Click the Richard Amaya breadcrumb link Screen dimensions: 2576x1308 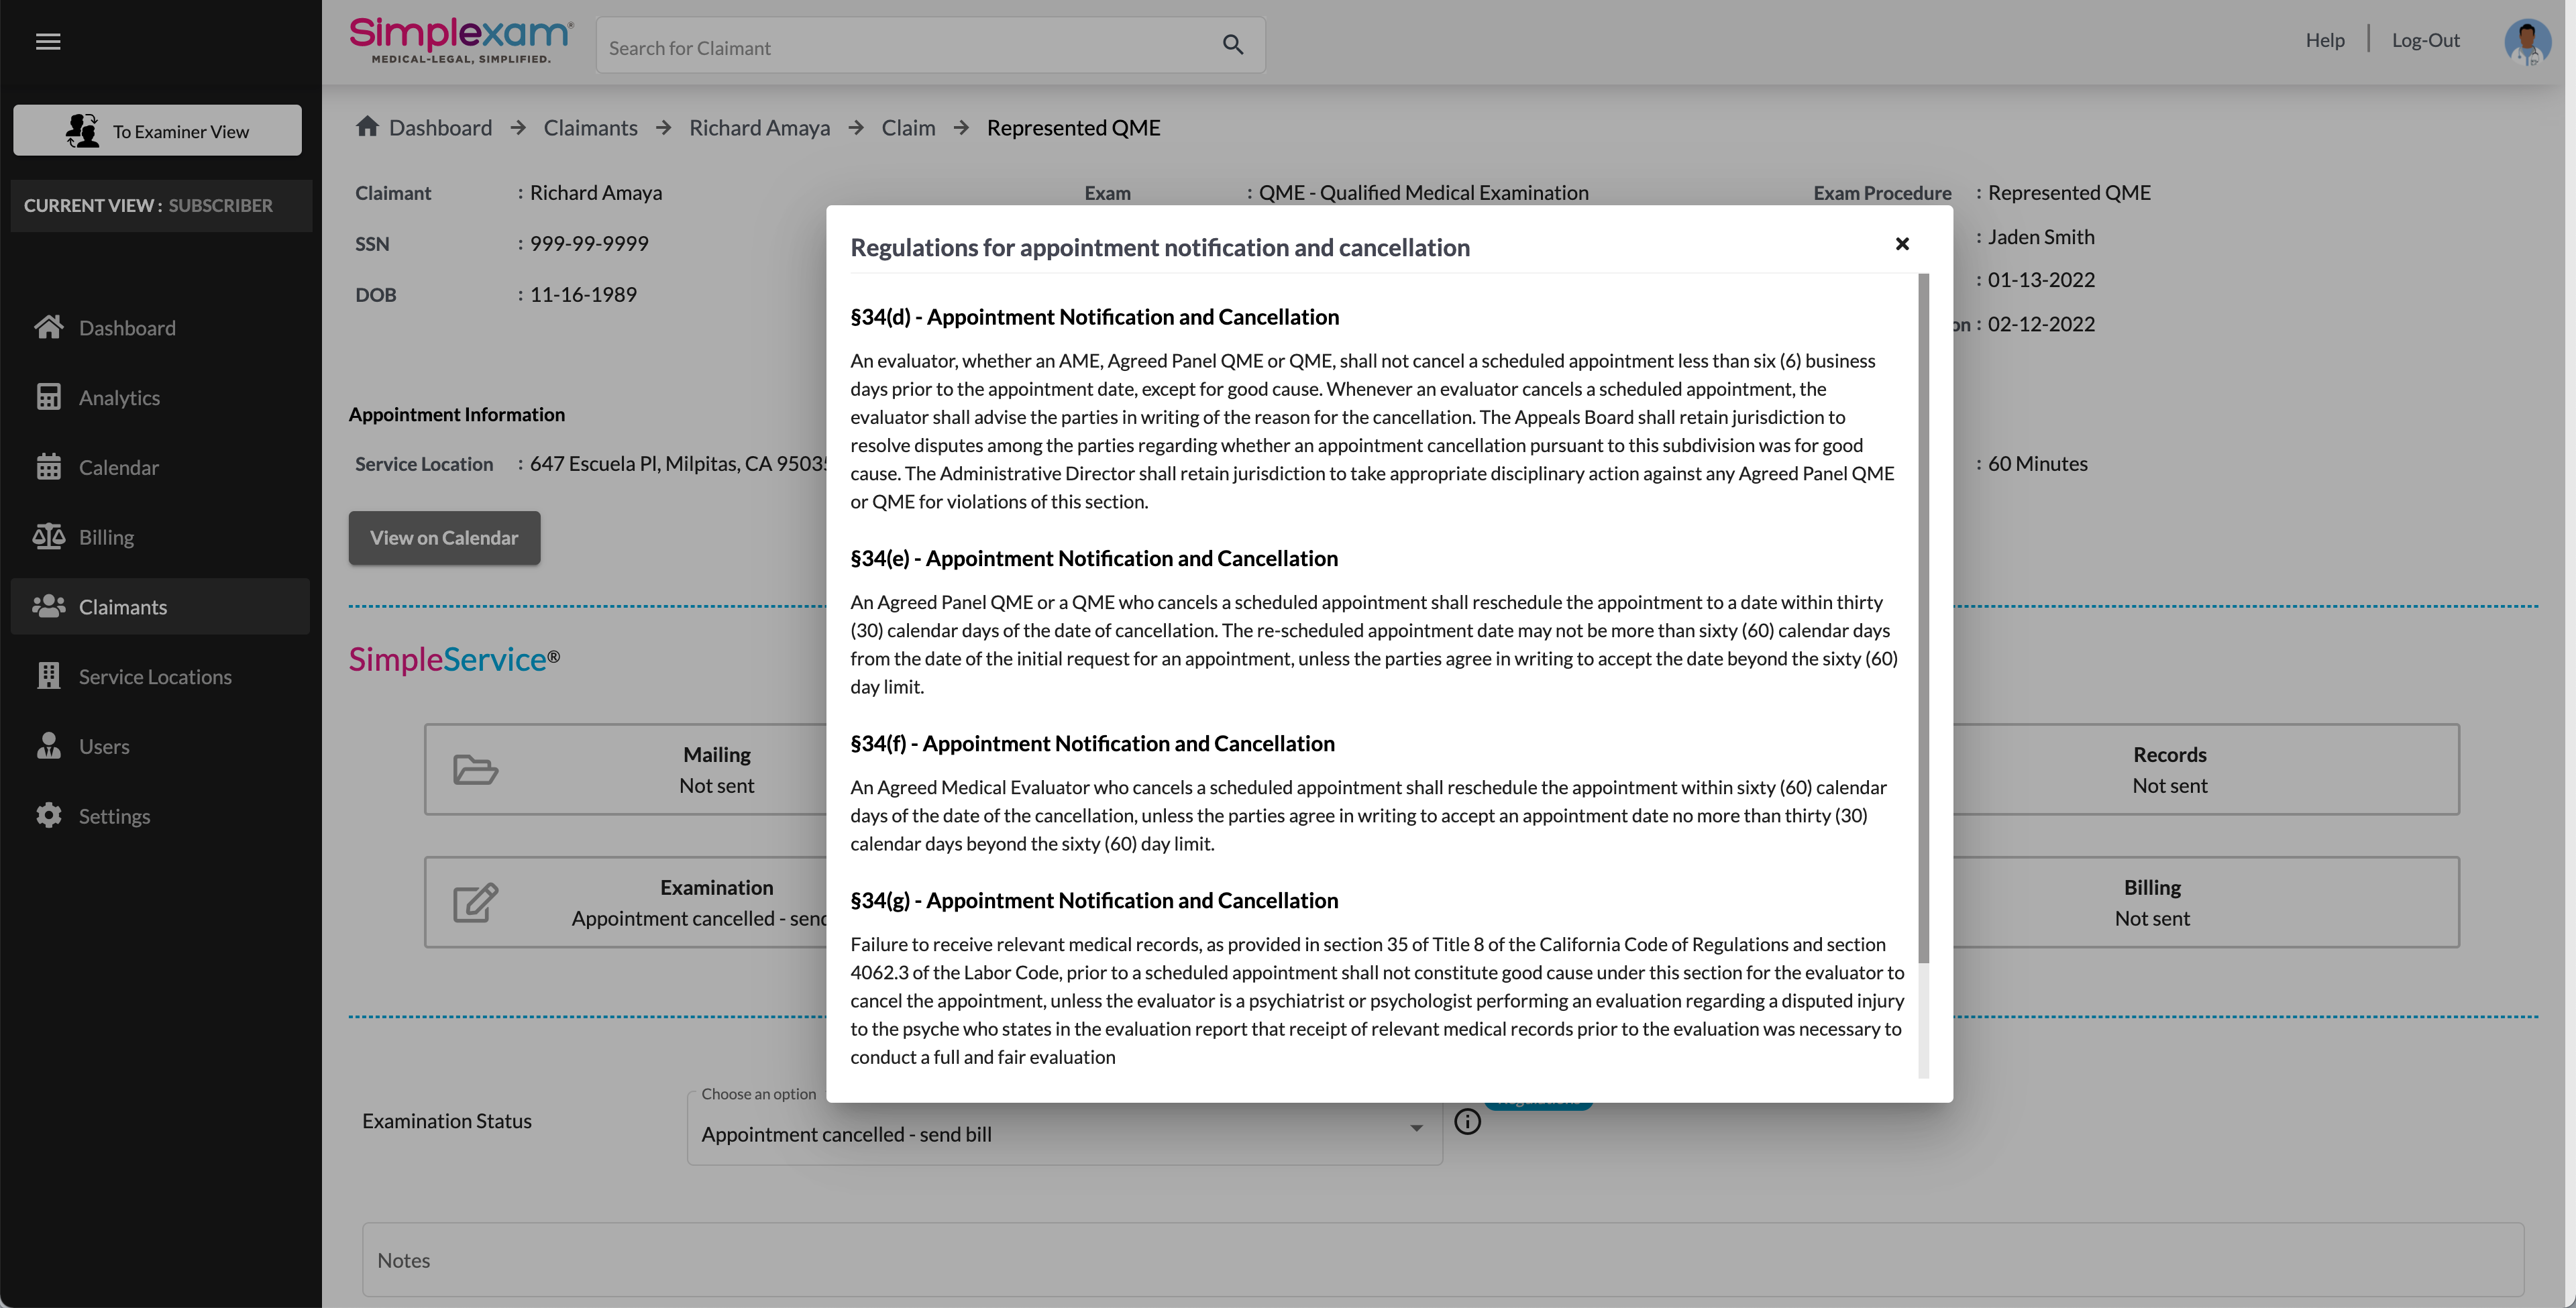pos(759,128)
